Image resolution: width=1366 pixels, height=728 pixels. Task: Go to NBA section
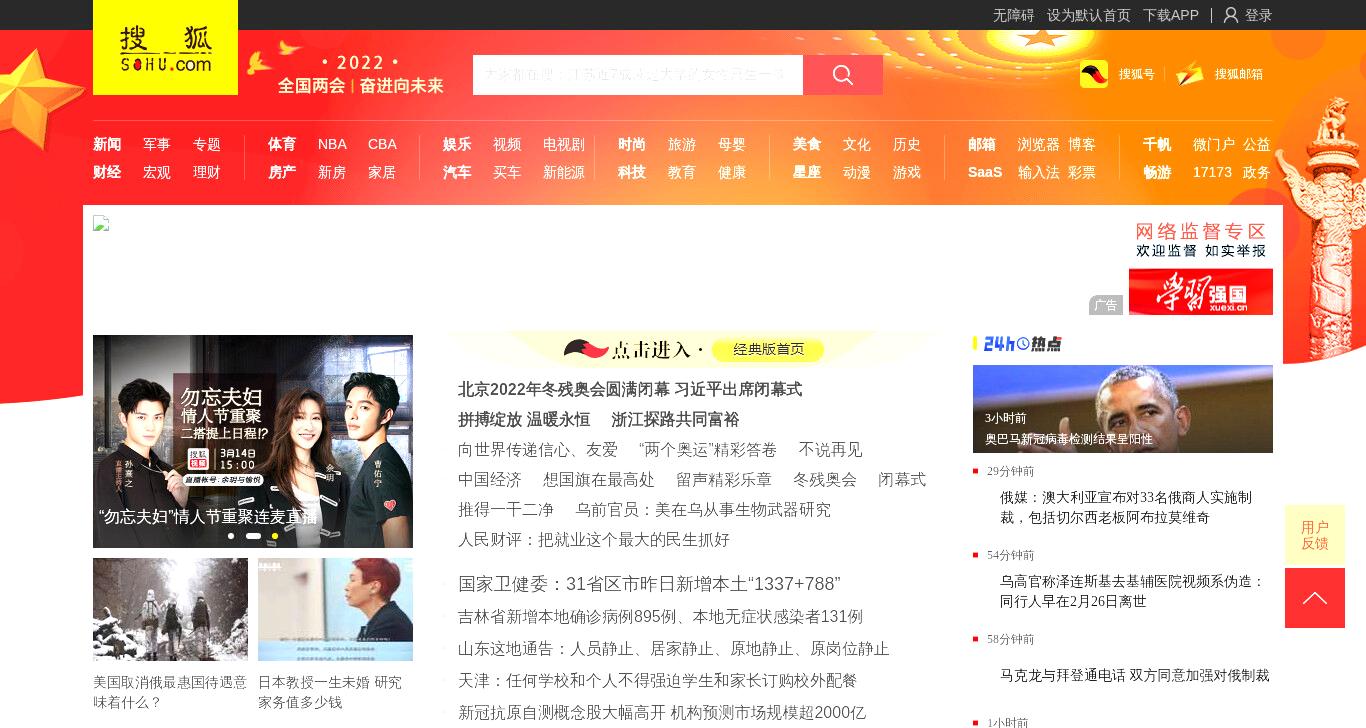click(x=332, y=144)
